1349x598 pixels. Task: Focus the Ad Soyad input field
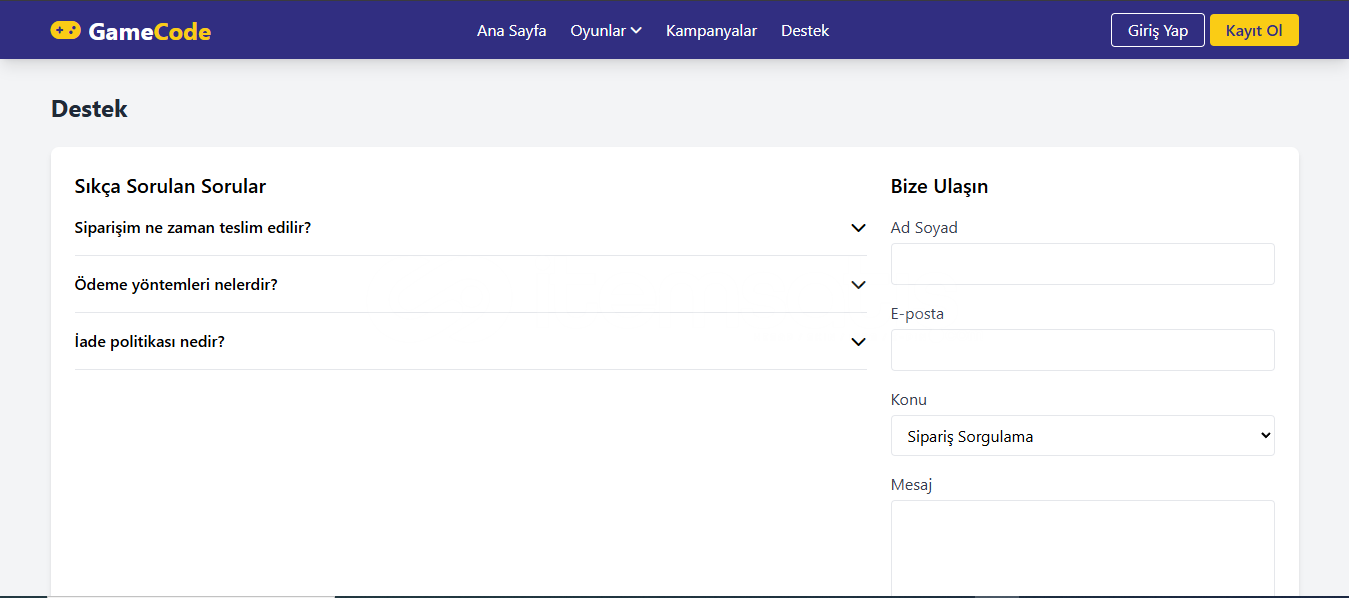point(1082,264)
